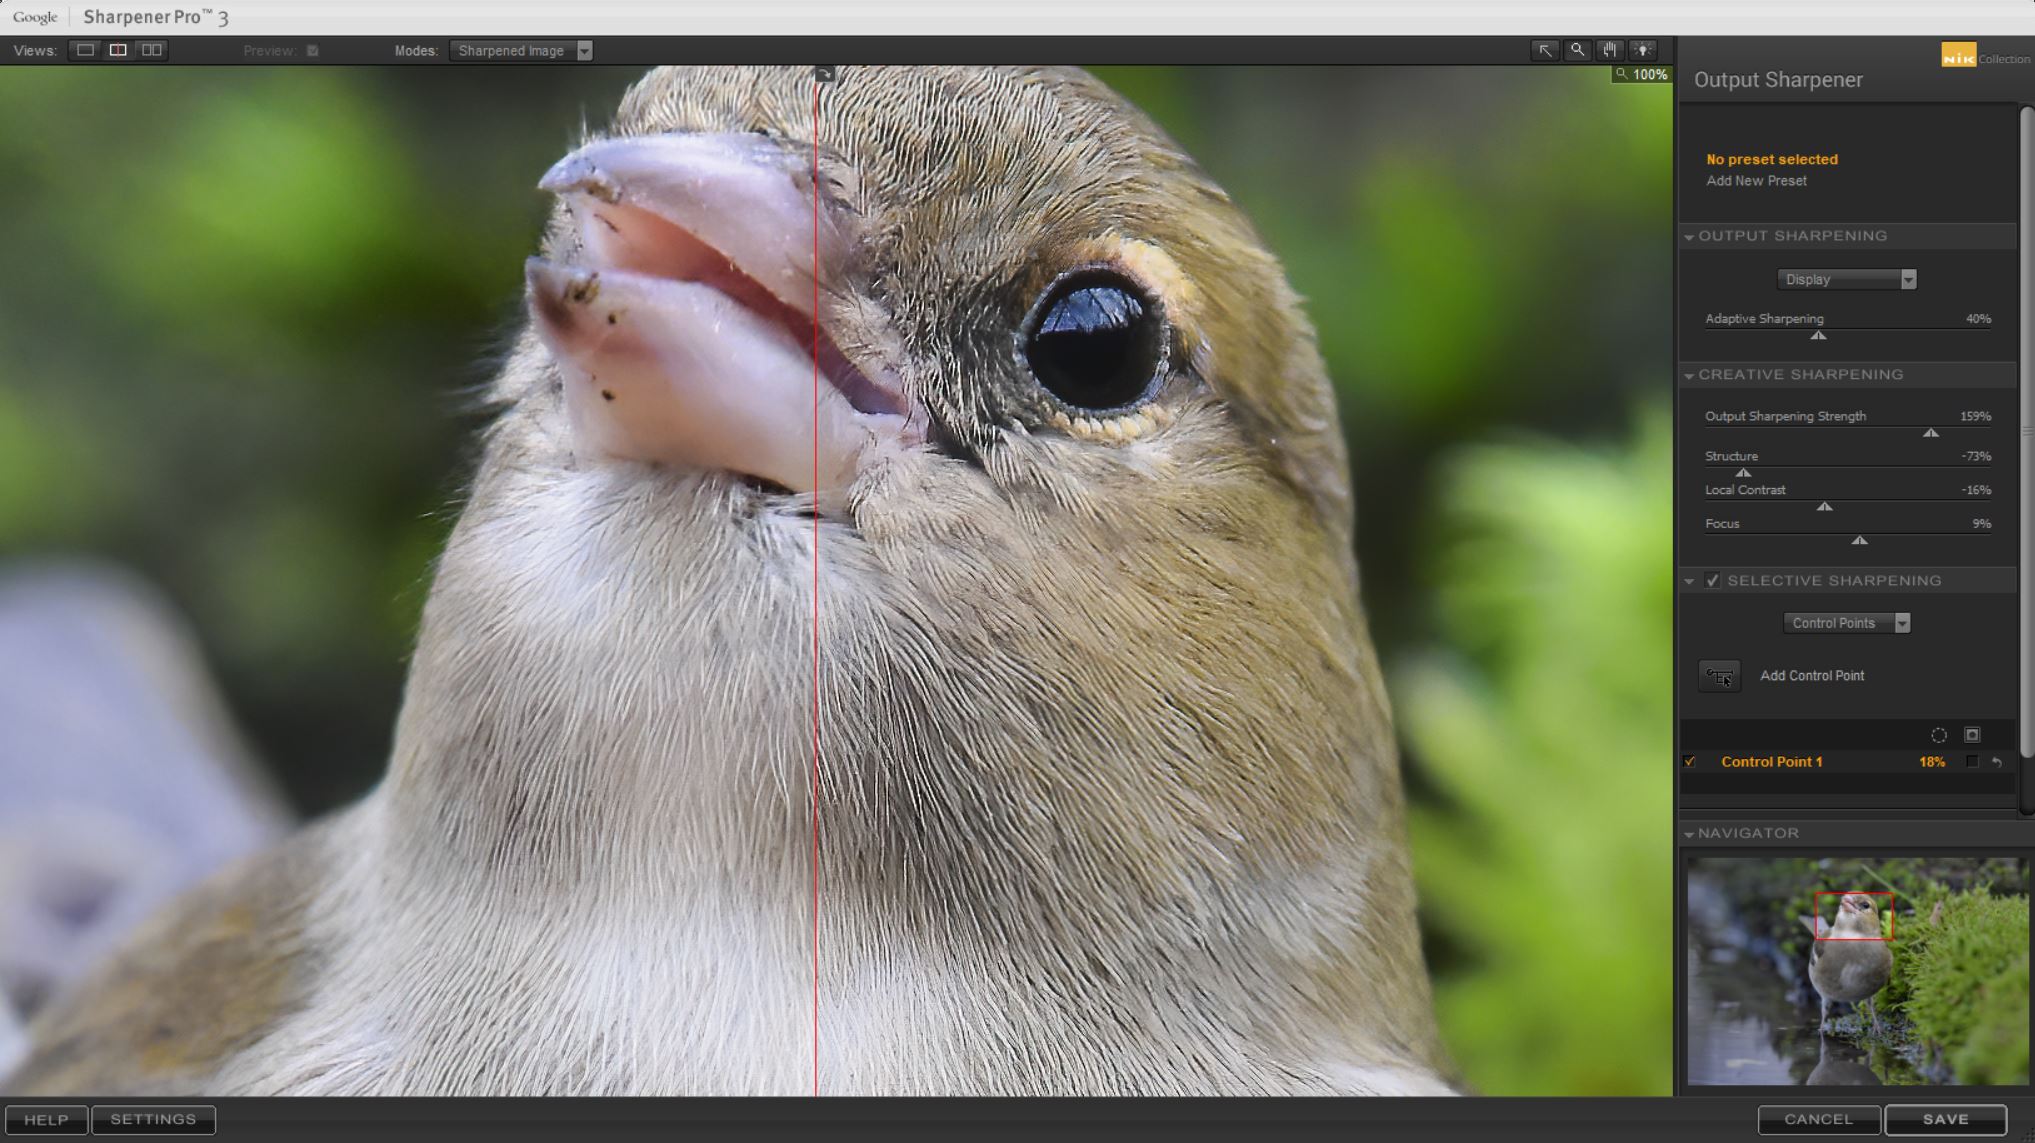Click the Add Control Point icon button

pos(1719,676)
